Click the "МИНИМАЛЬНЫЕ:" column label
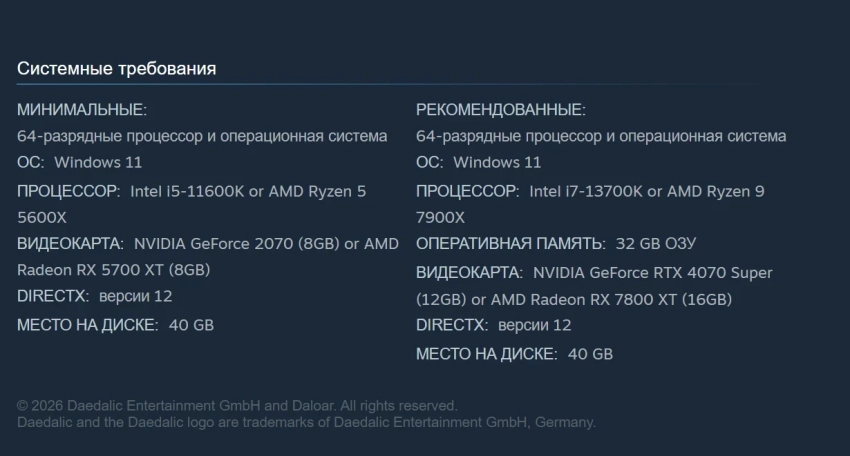 point(82,109)
